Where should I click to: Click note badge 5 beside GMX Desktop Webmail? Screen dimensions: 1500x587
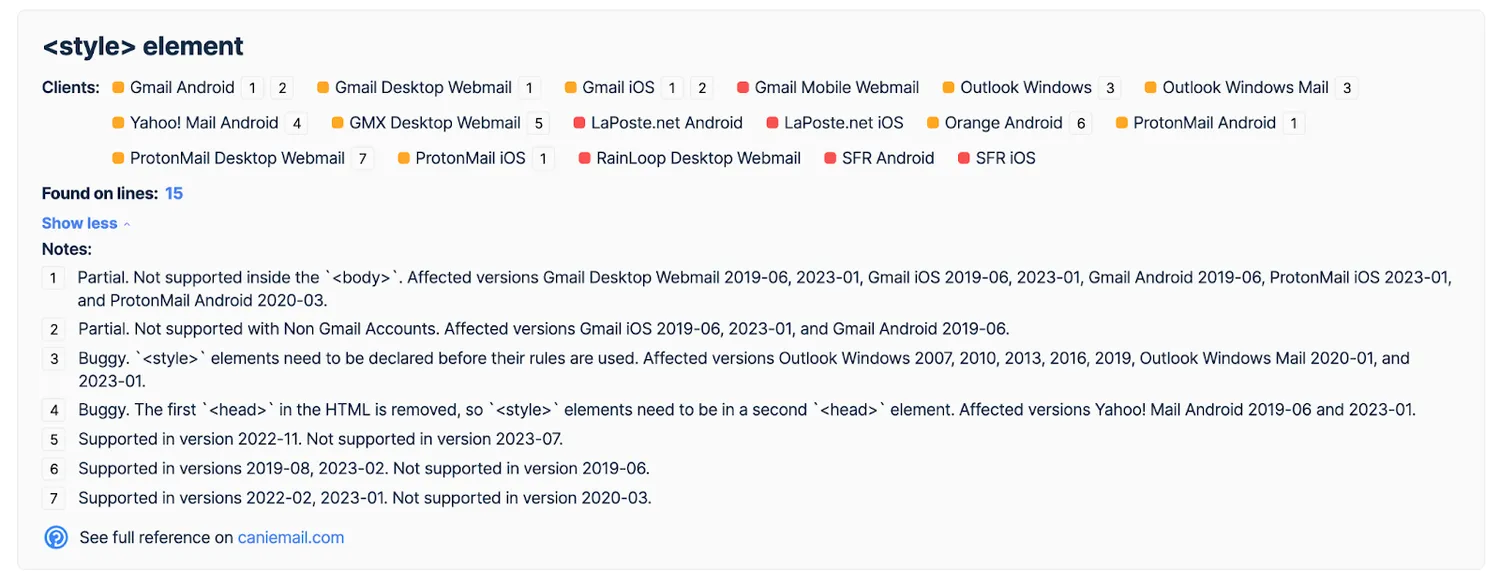click(538, 123)
